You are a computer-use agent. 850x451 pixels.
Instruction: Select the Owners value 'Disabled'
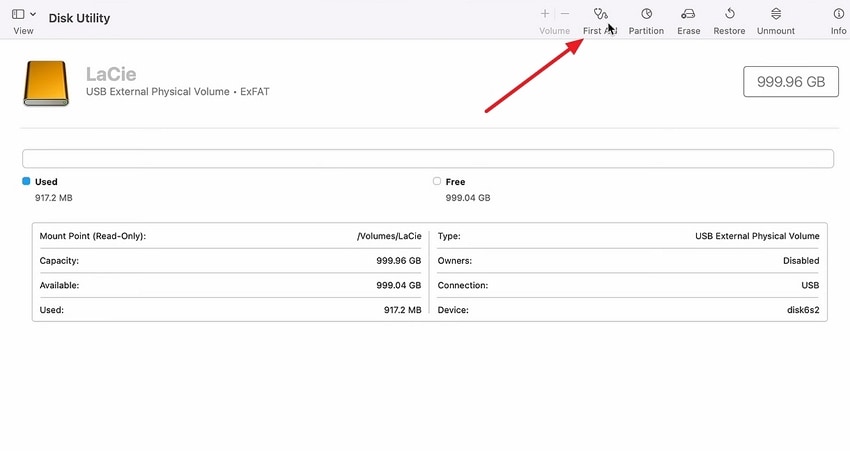point(801,261)
